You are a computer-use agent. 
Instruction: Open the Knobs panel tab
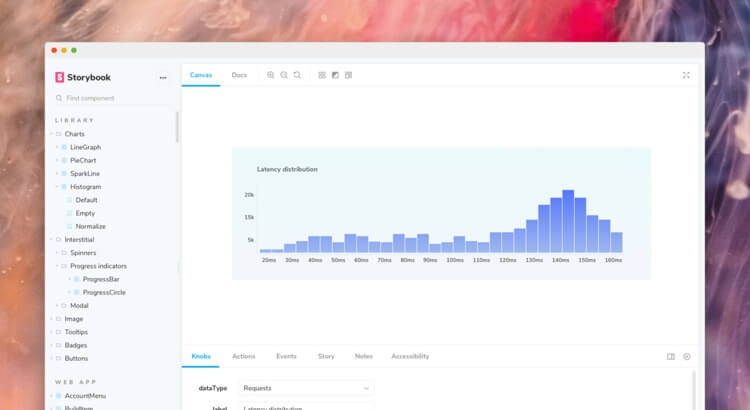[x=201, y=356]
